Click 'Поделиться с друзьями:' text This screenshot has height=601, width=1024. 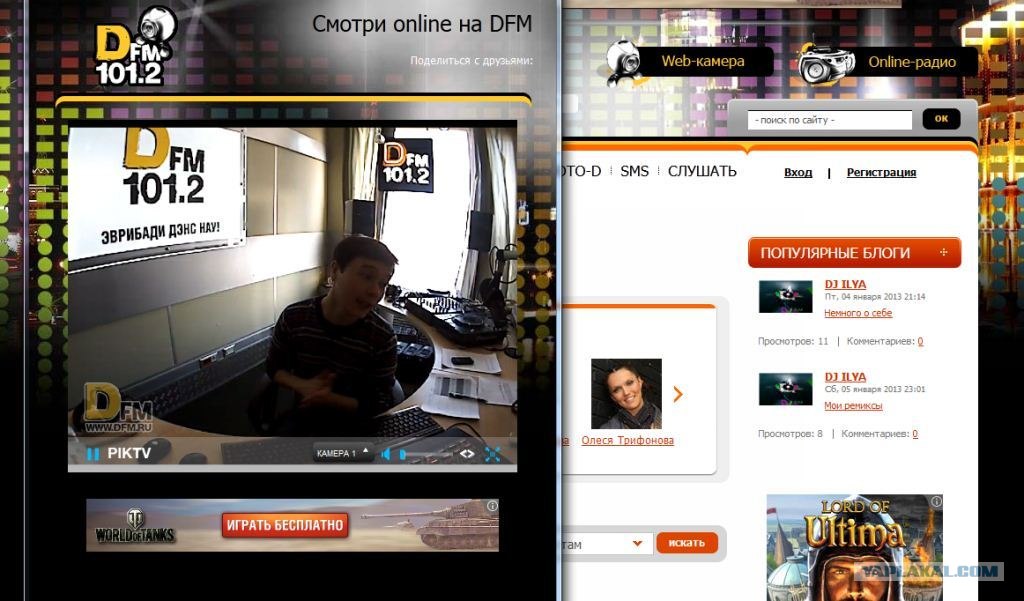click(472, 61)
